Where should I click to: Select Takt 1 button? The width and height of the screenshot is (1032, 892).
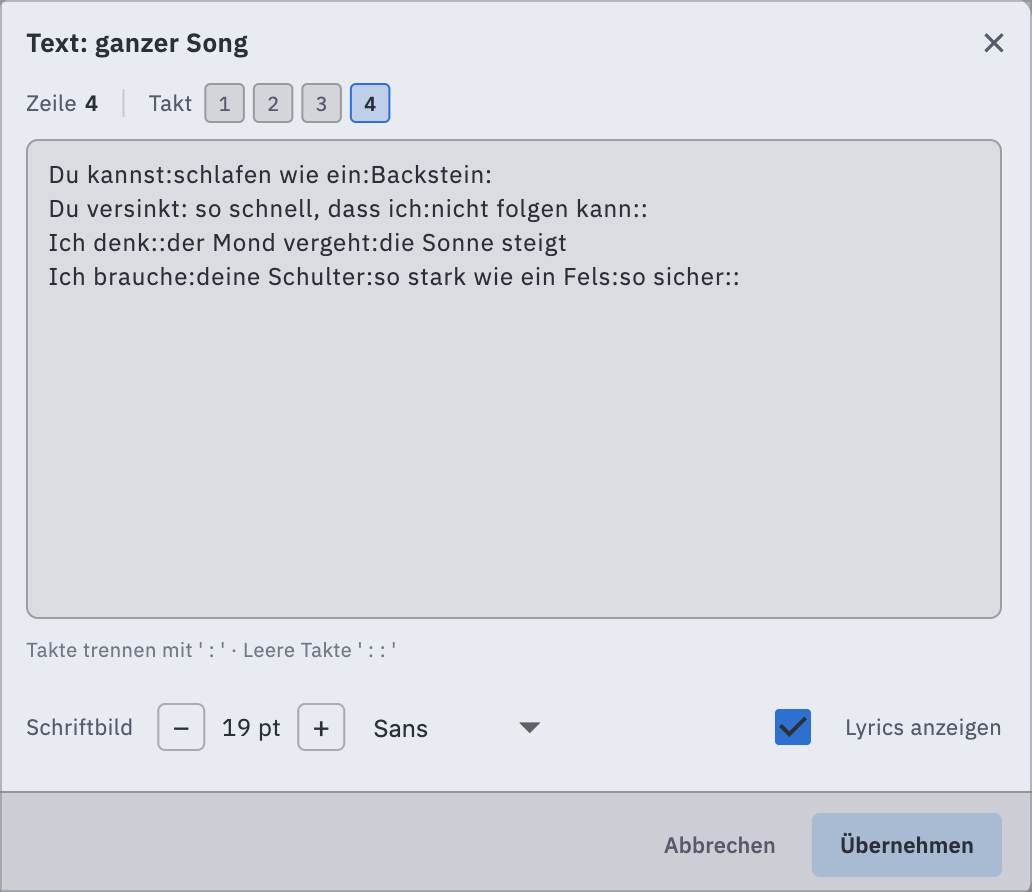coord(224,103)
